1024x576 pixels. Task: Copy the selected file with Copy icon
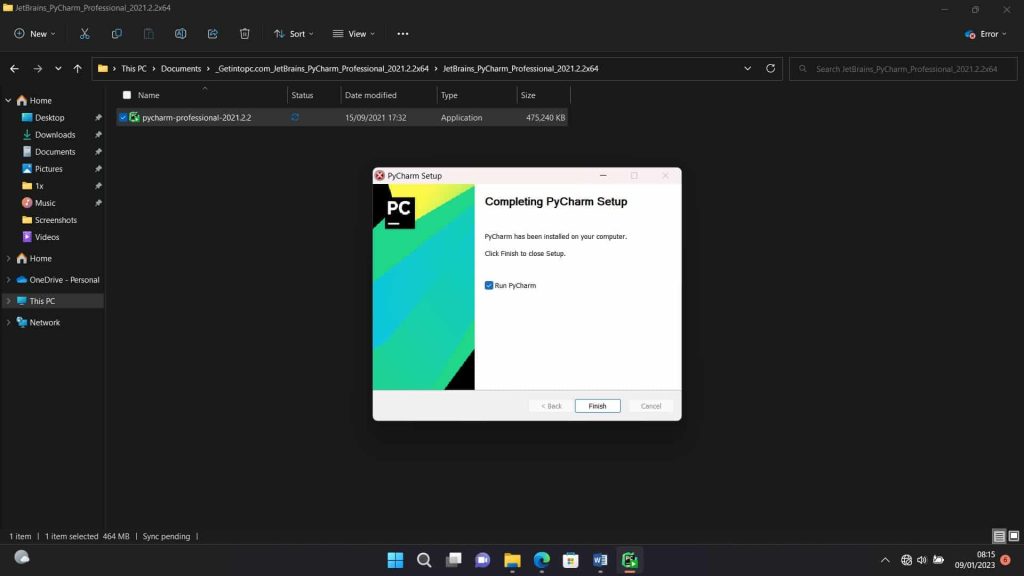tap(117, 33)
